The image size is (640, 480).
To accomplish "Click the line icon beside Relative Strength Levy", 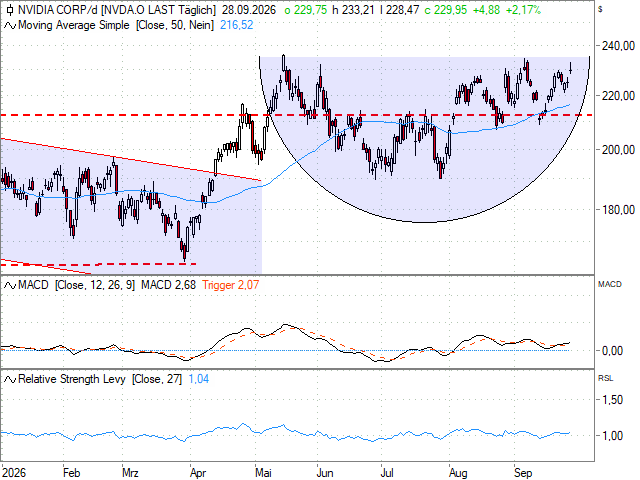I will (10, 380).
